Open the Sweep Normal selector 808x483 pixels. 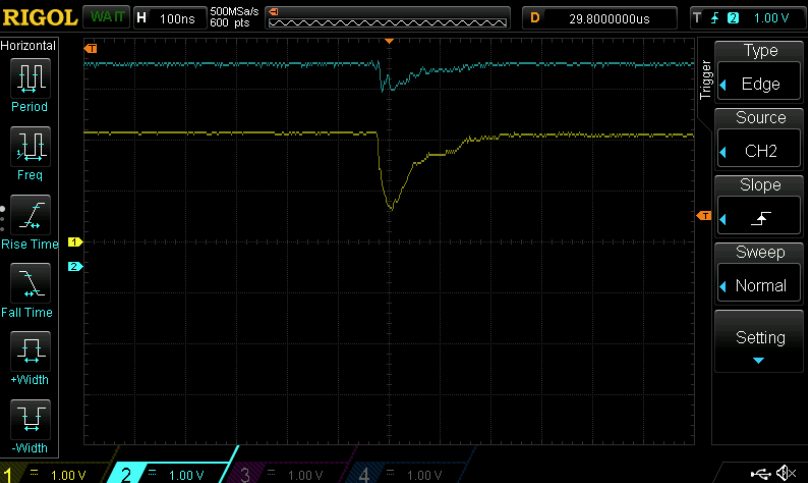[759, 273]
